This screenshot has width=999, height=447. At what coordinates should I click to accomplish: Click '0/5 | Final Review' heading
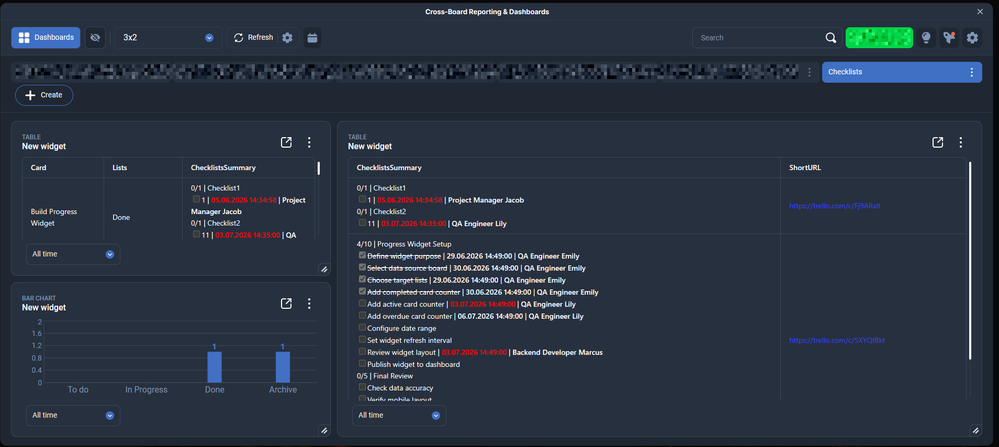386,376
